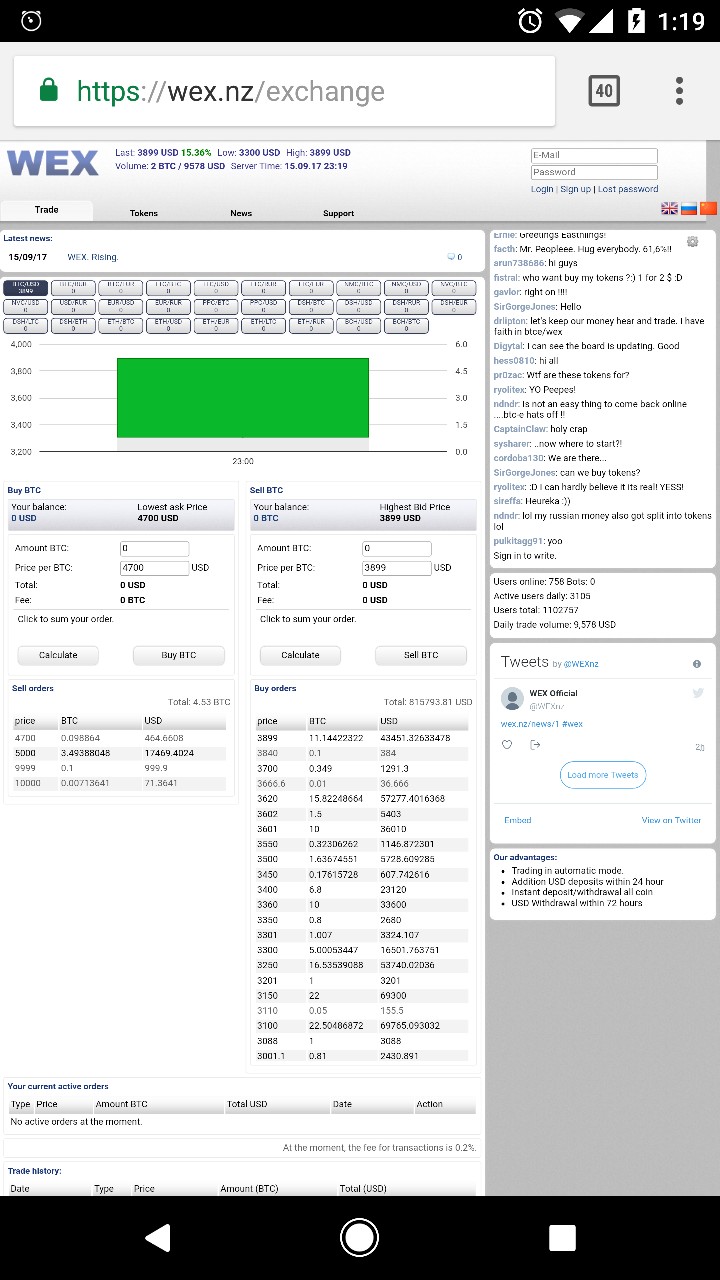The image size is (720, 1280).
Task: Select the ETH/USD pair button
Action: [168, 325]
